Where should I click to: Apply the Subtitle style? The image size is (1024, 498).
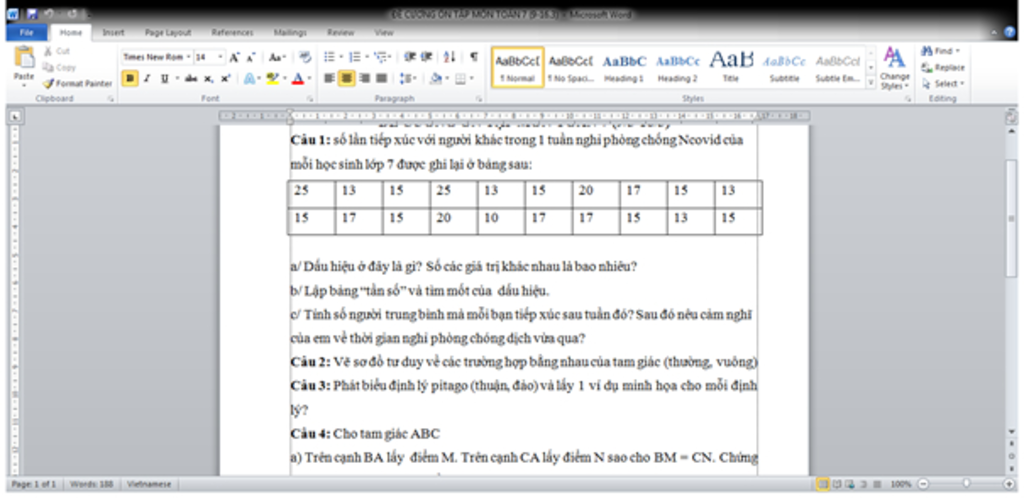point(784,67)
